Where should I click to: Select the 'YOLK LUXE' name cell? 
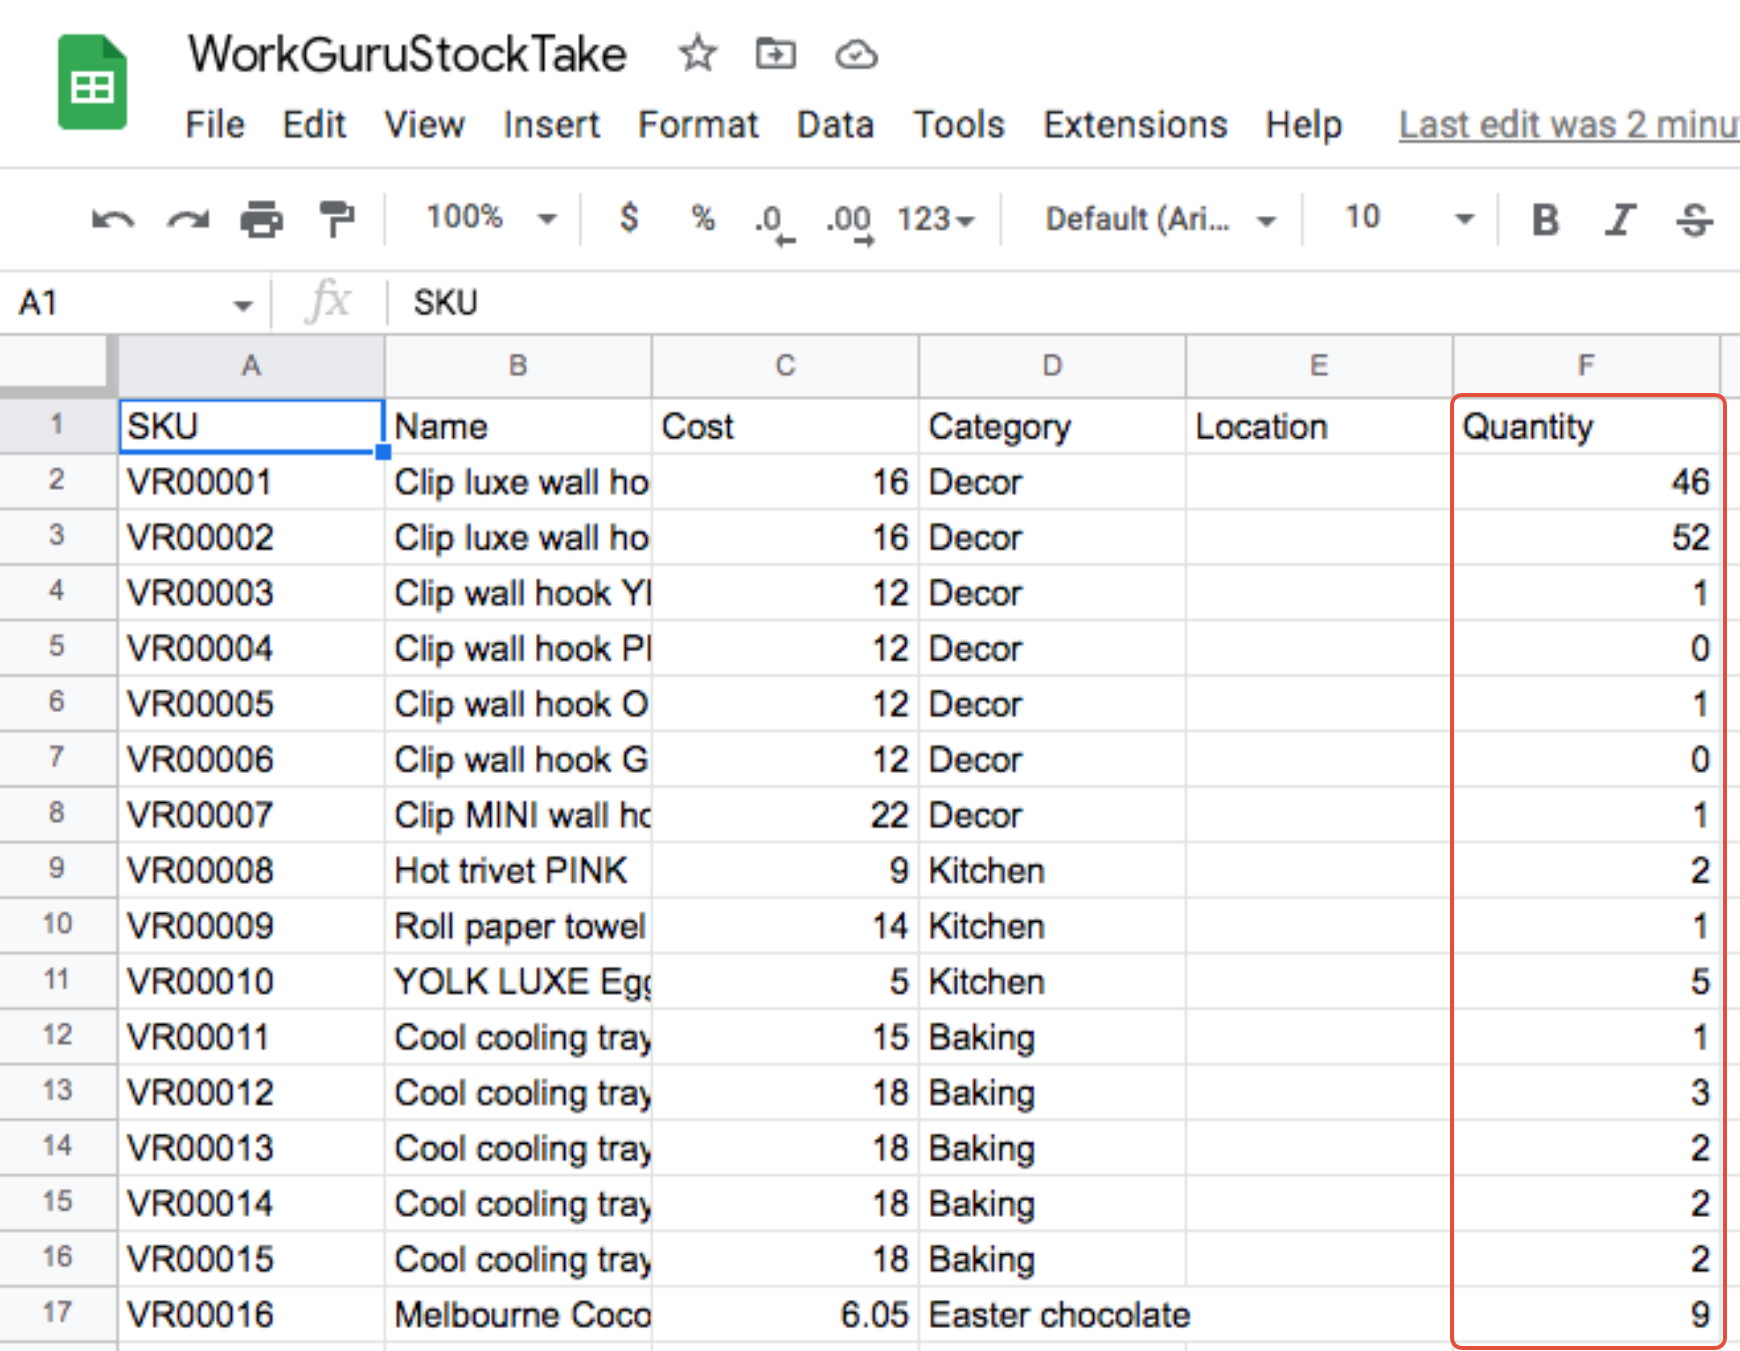518,981
